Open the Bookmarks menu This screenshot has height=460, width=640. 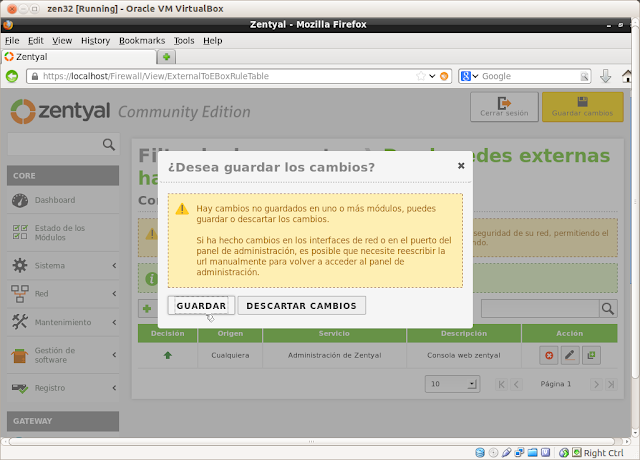click(142, 41)
